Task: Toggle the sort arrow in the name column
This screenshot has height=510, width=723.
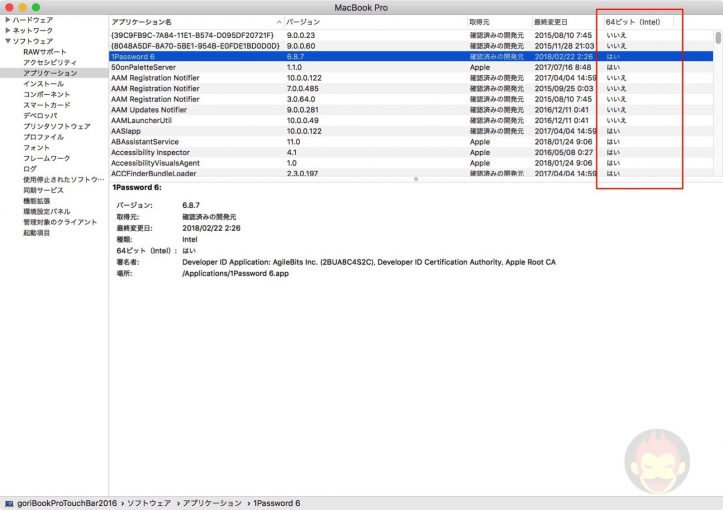Action: (279, 22)
